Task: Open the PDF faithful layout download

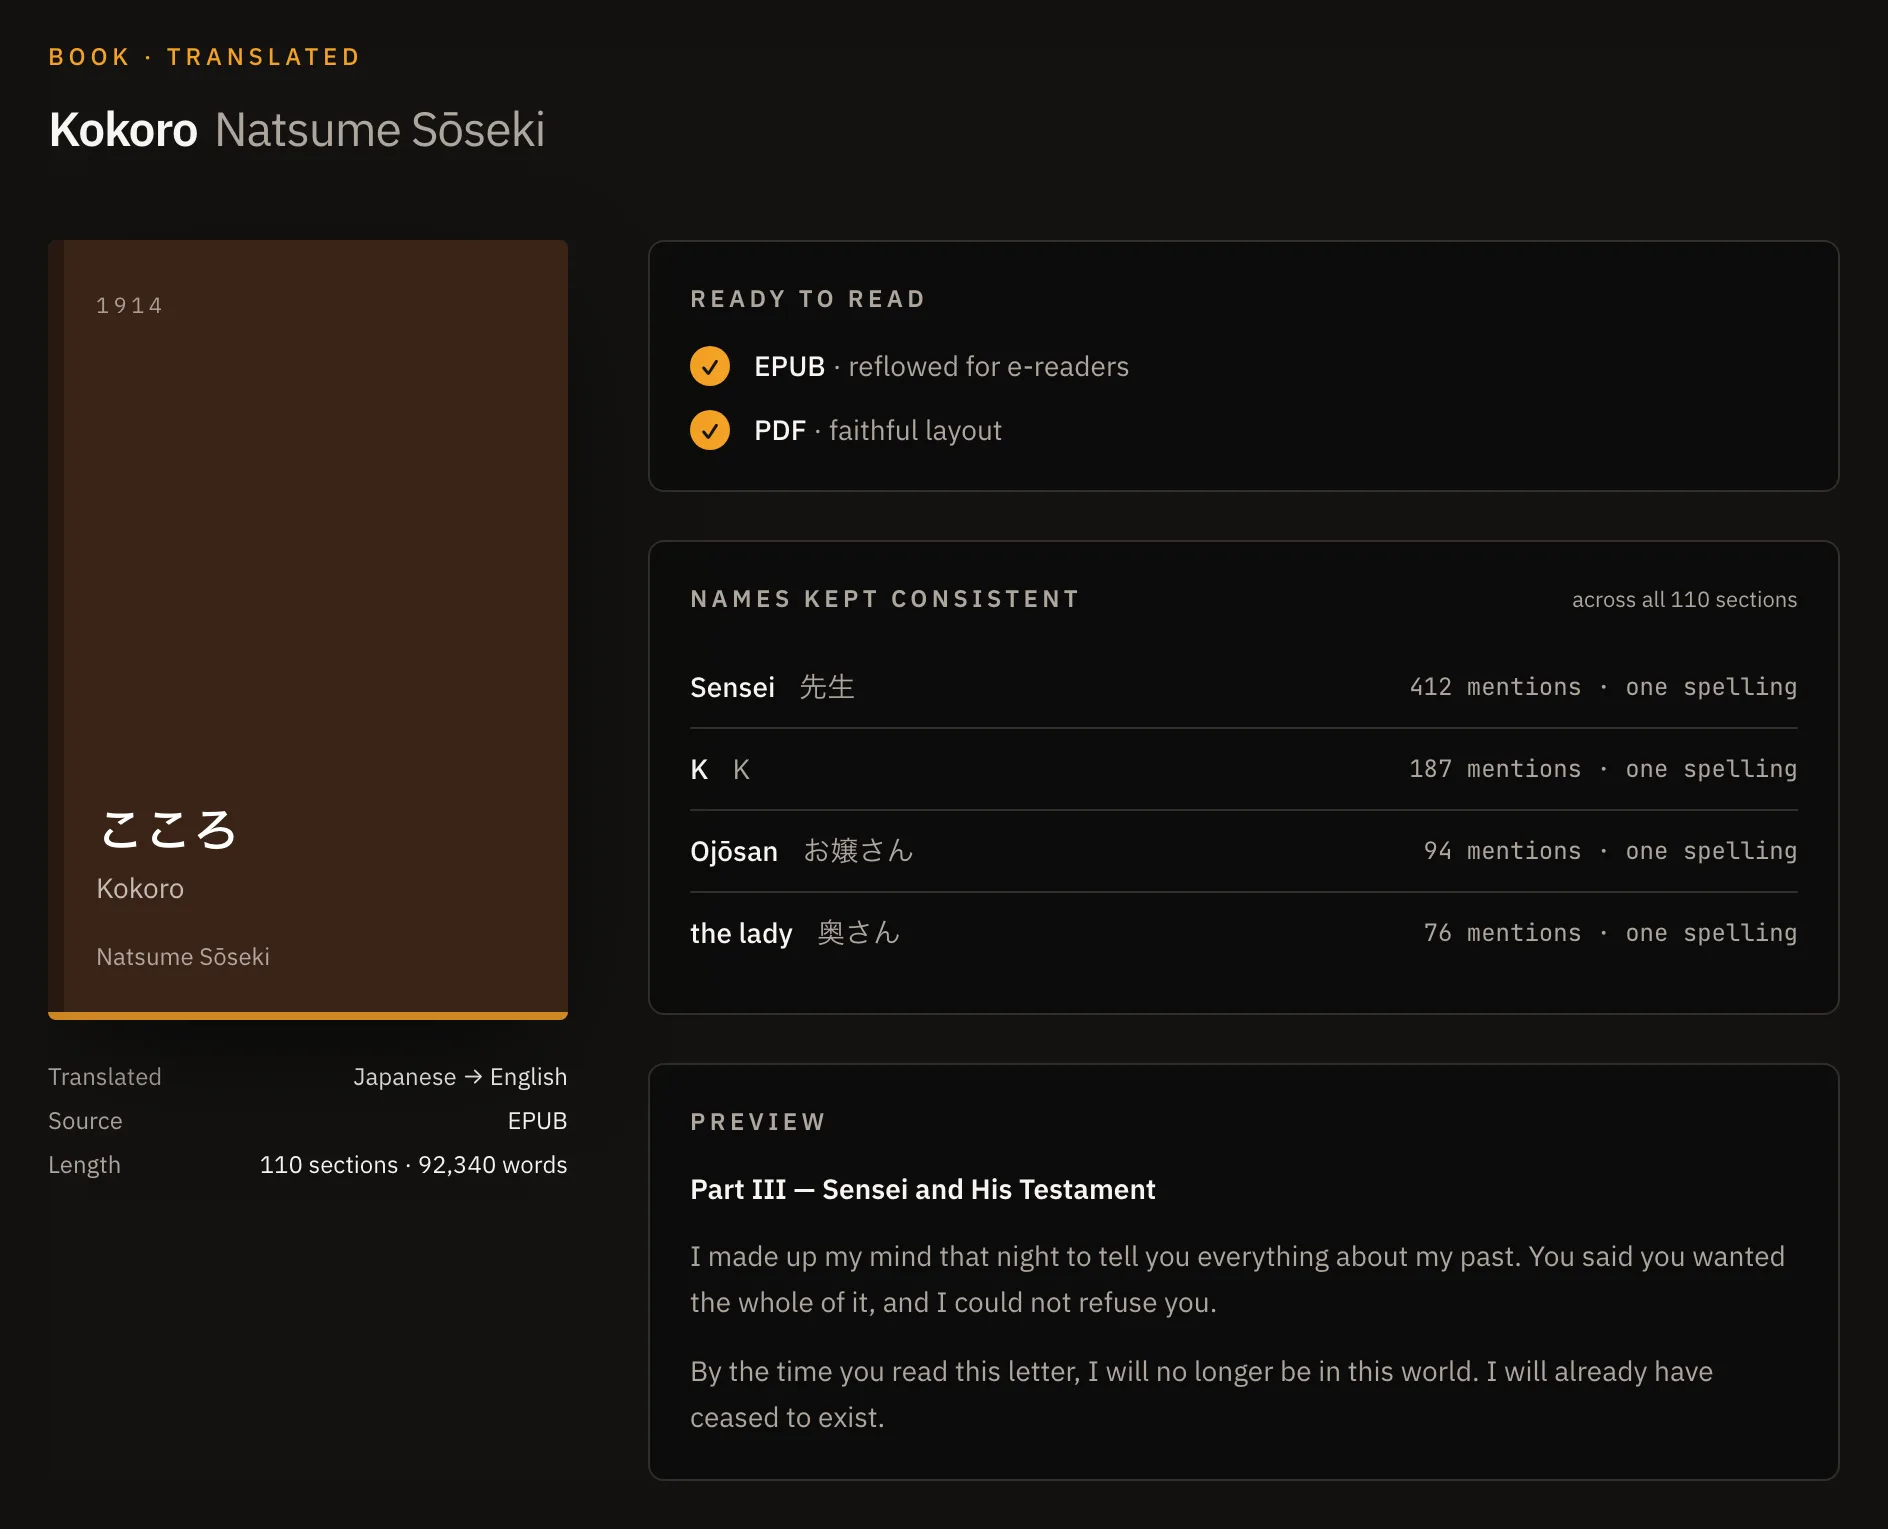Action: (877, 430)
